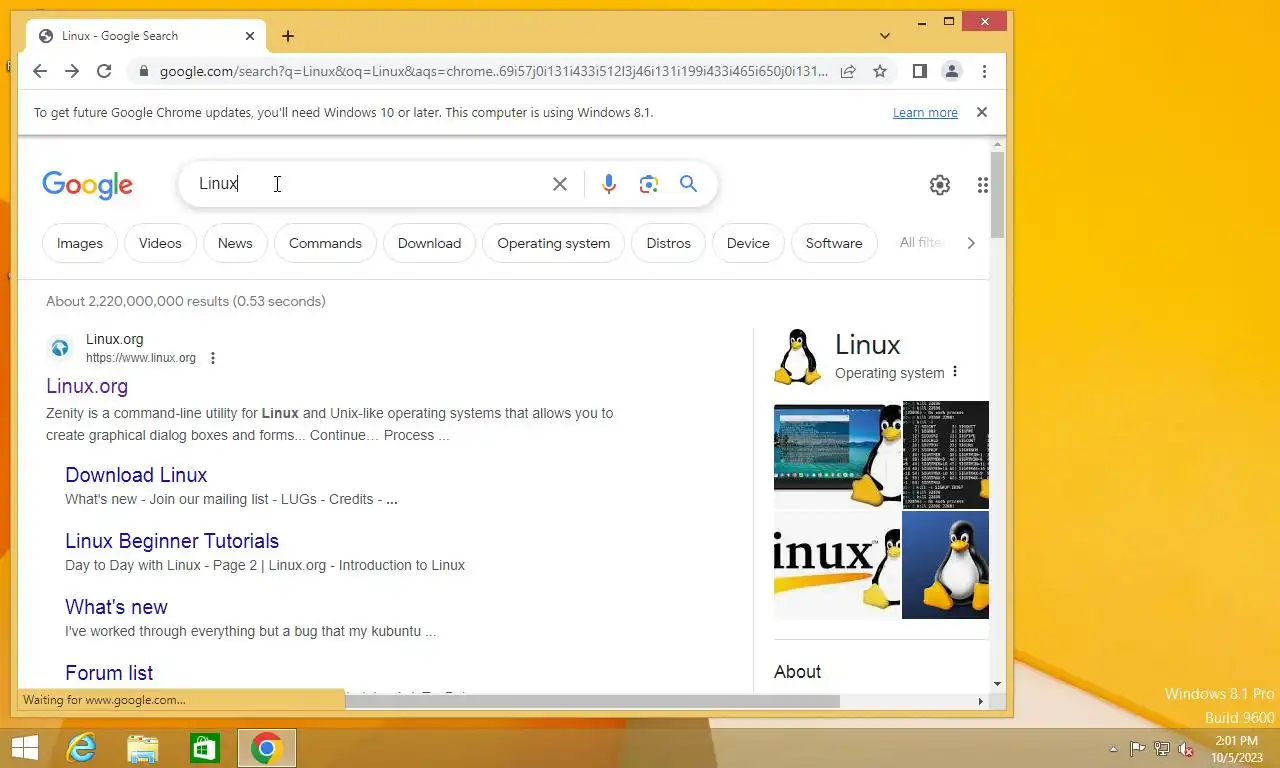Filter results by Software
This screenshot has height=768, width=1280.
click(x=834, y=243)
